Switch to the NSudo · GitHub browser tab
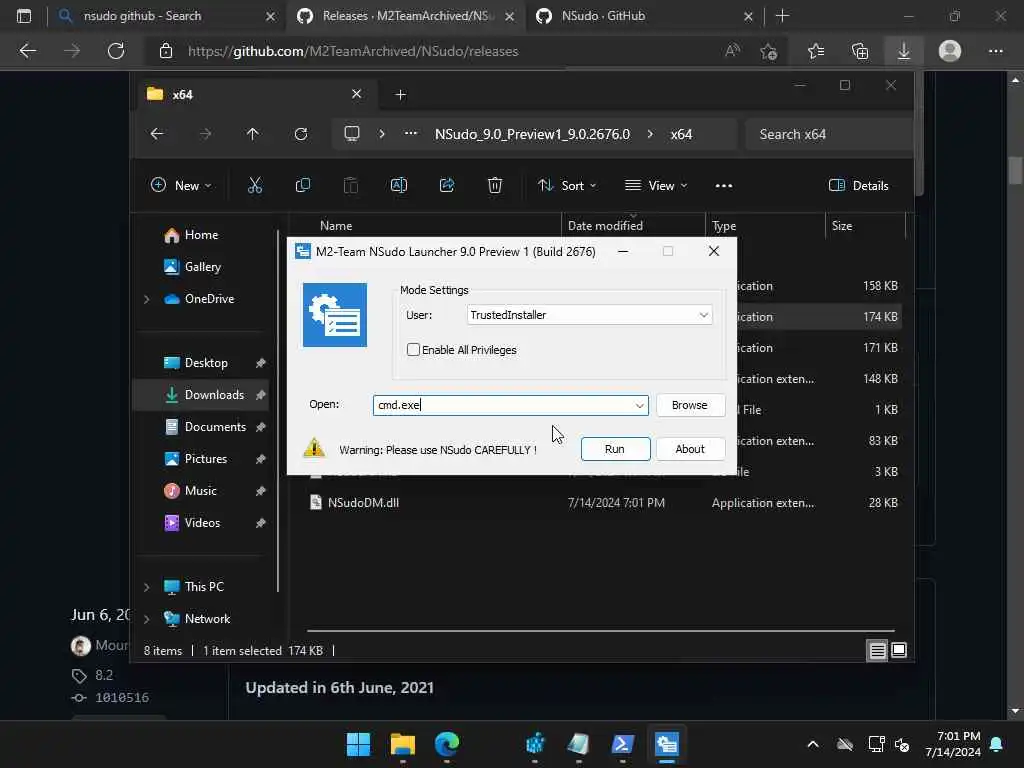Viewport: 1024px width, 768px height. (x=643, y=16)
